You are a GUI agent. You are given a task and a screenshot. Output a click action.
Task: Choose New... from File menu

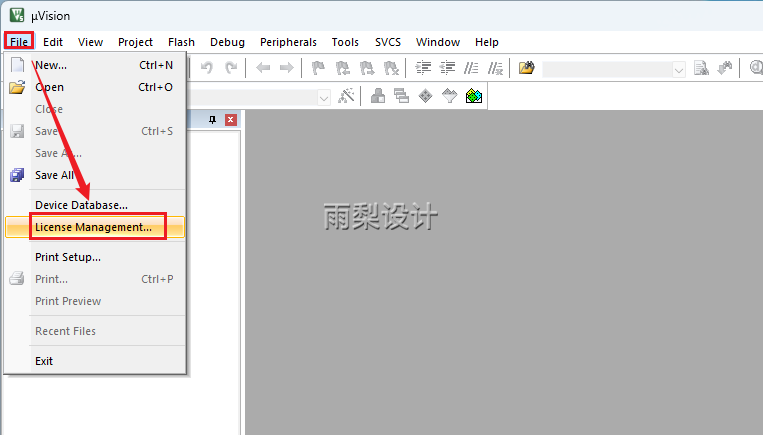95,65
